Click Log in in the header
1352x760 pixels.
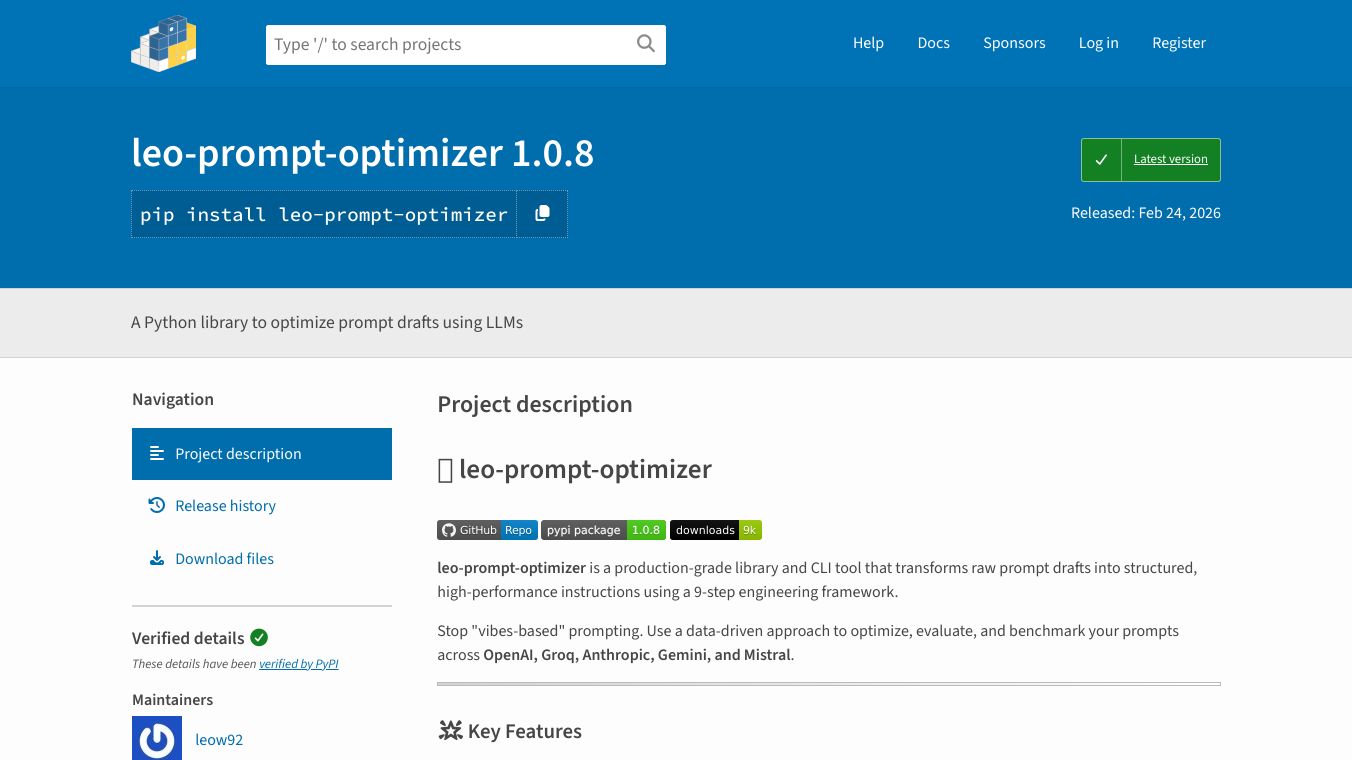1098,43
